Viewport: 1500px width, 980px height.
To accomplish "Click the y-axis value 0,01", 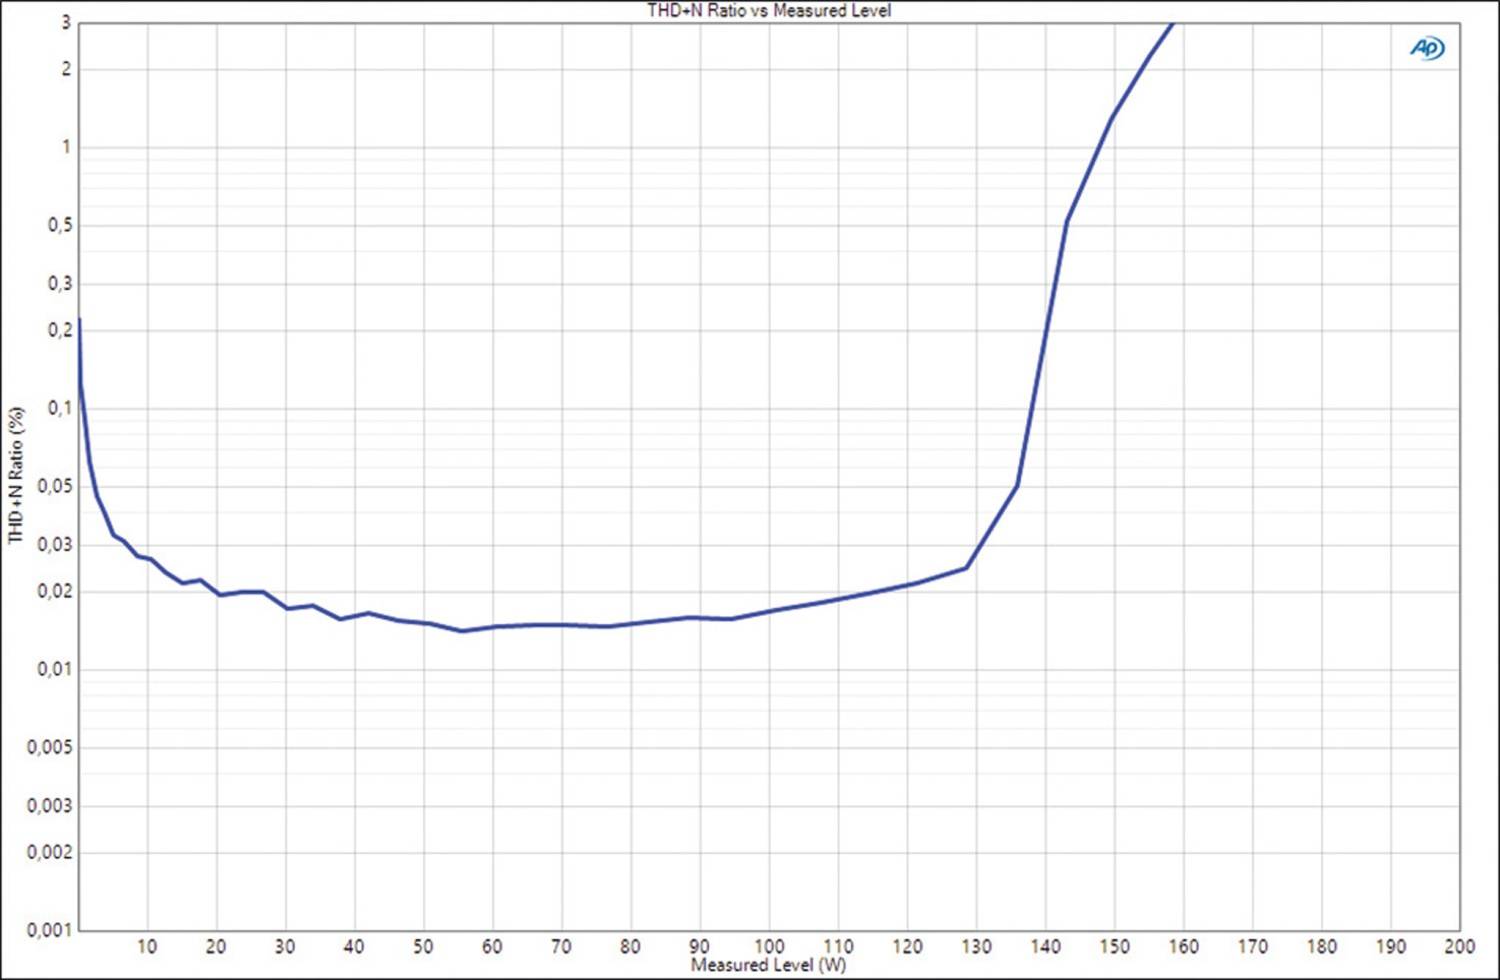I will pyautogui.click(x=55, y=669).
